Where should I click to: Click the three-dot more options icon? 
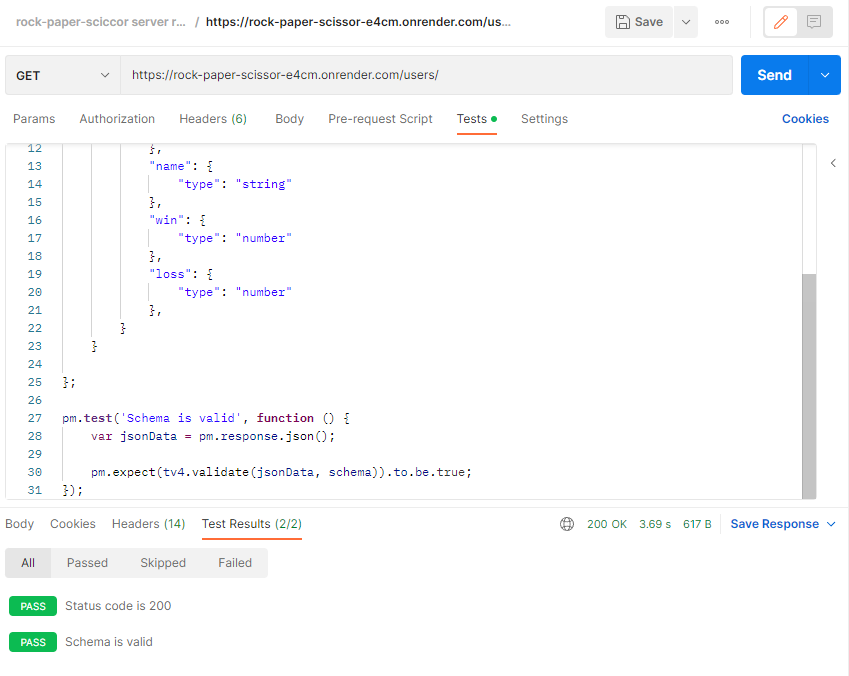click(x=721, y=21)
